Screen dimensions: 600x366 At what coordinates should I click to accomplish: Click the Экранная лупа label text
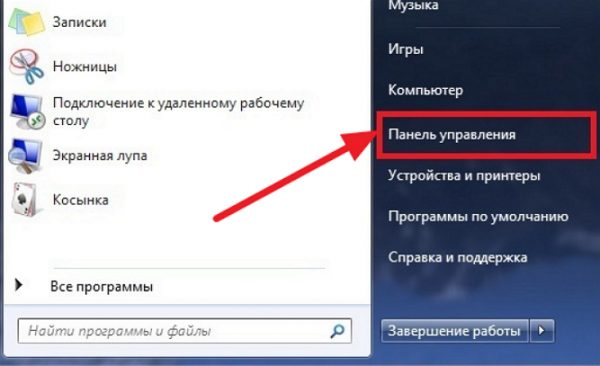point(100,156)
